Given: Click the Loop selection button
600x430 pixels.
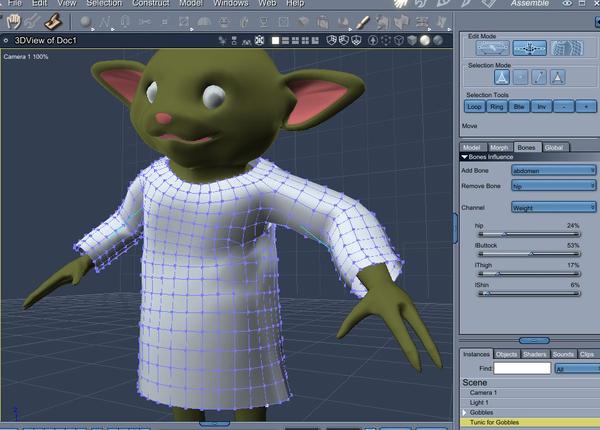Looking at the screenshot, I should click(x=474, y=107).
